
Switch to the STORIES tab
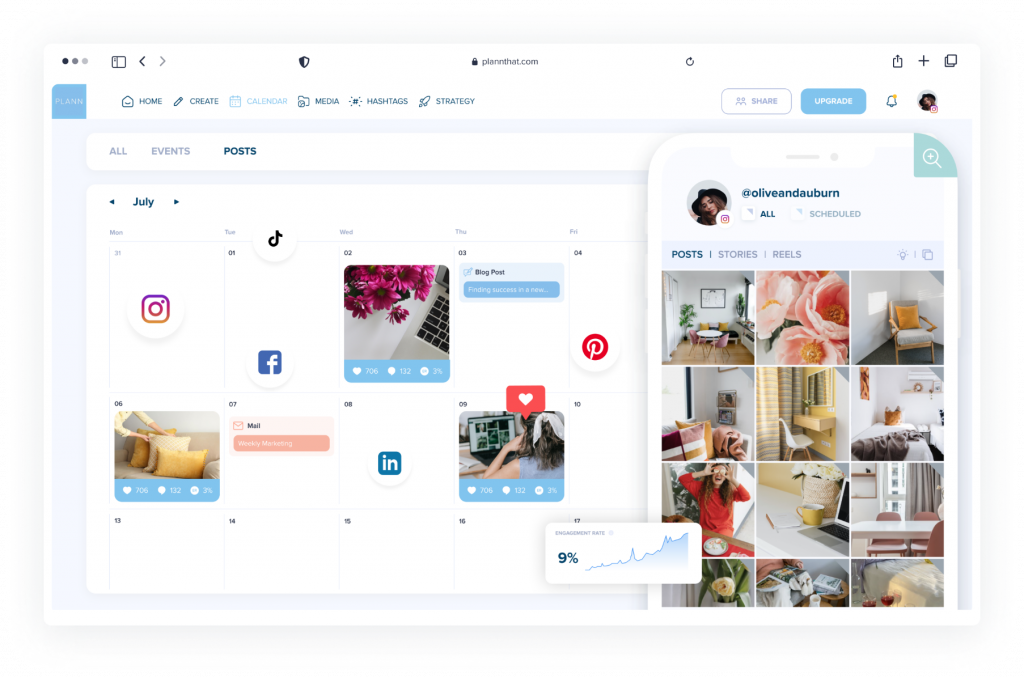coord(737,254)
